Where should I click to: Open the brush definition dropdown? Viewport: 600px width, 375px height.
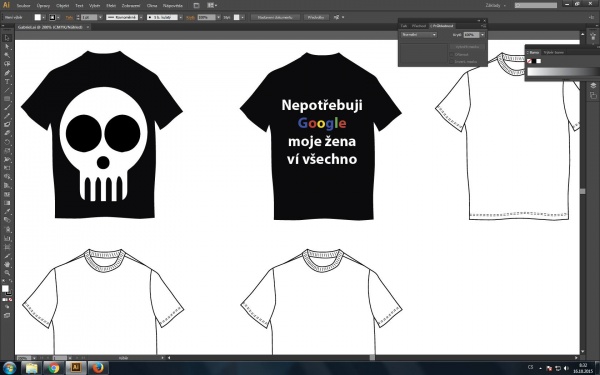[x=181, y=17]
